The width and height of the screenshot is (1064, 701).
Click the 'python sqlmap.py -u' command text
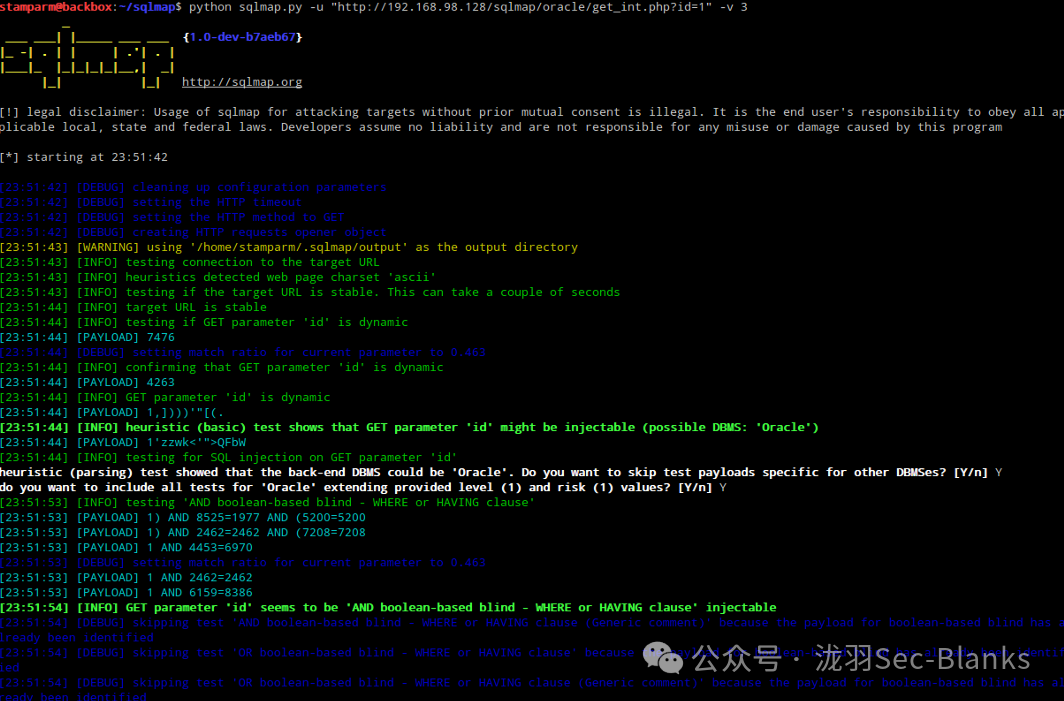tap(255, 7)
